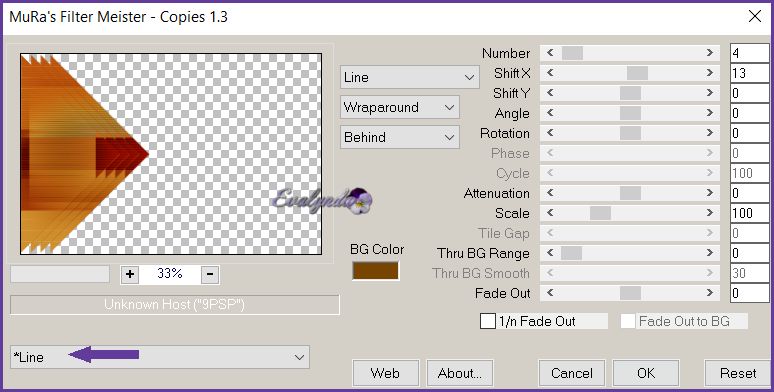Click left arrow of Rotation slider
Image resolution: width=774 pixels, height=392 pixels.
coord(550,133)
